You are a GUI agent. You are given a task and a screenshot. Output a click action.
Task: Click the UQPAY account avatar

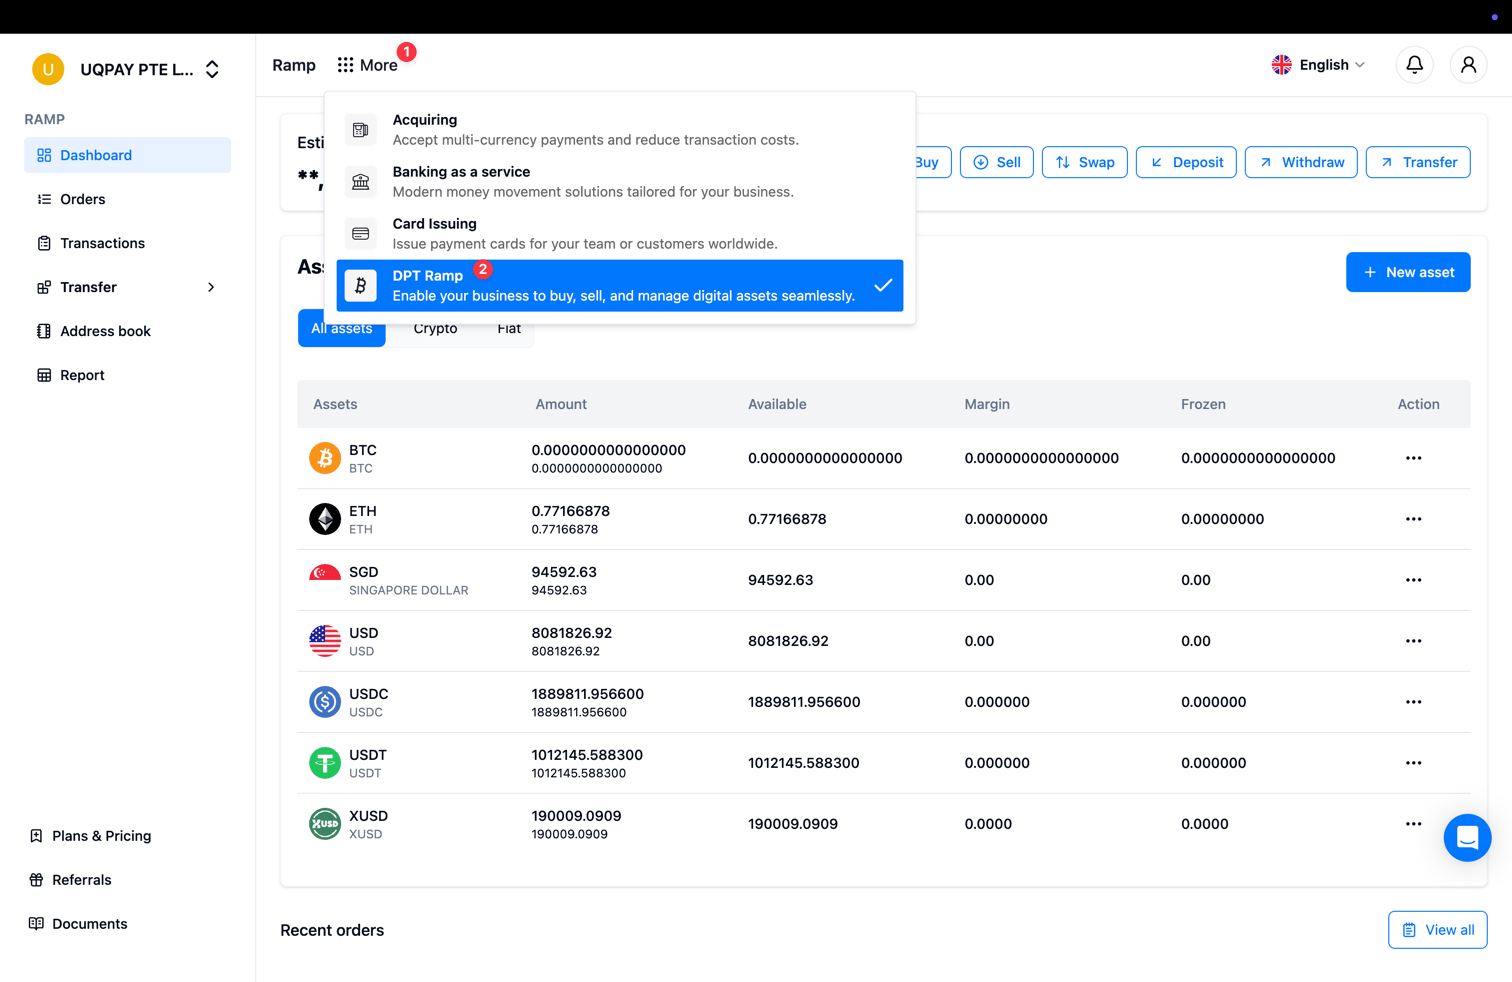(48, 69)
